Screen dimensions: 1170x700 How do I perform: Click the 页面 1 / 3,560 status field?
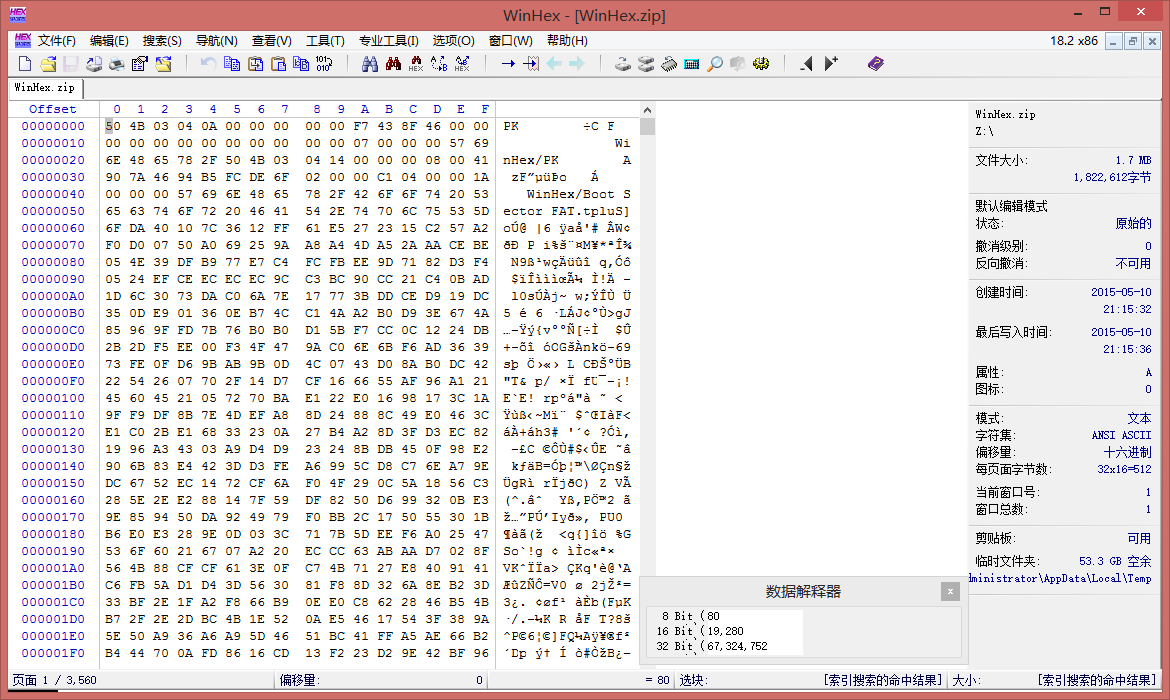pos(140,681)
